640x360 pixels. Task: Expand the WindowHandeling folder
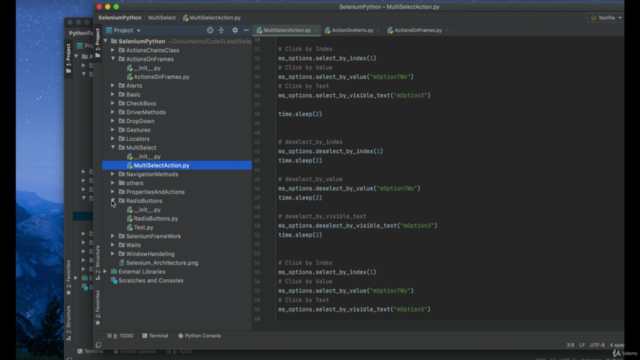click(113, 254)
